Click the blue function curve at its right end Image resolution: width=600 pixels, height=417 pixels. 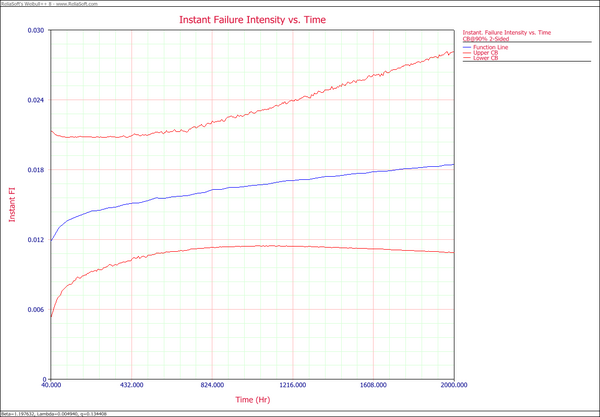451,165
